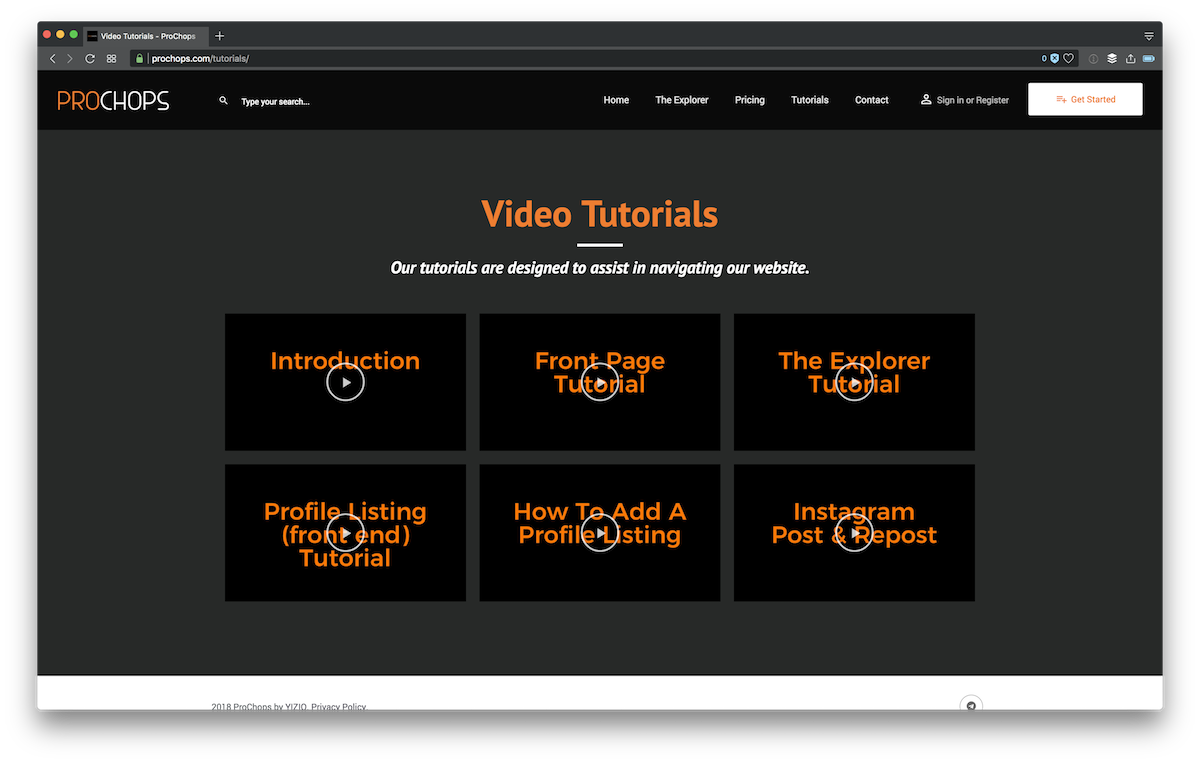Click the search magnifier icon

[x=223, y=101]
